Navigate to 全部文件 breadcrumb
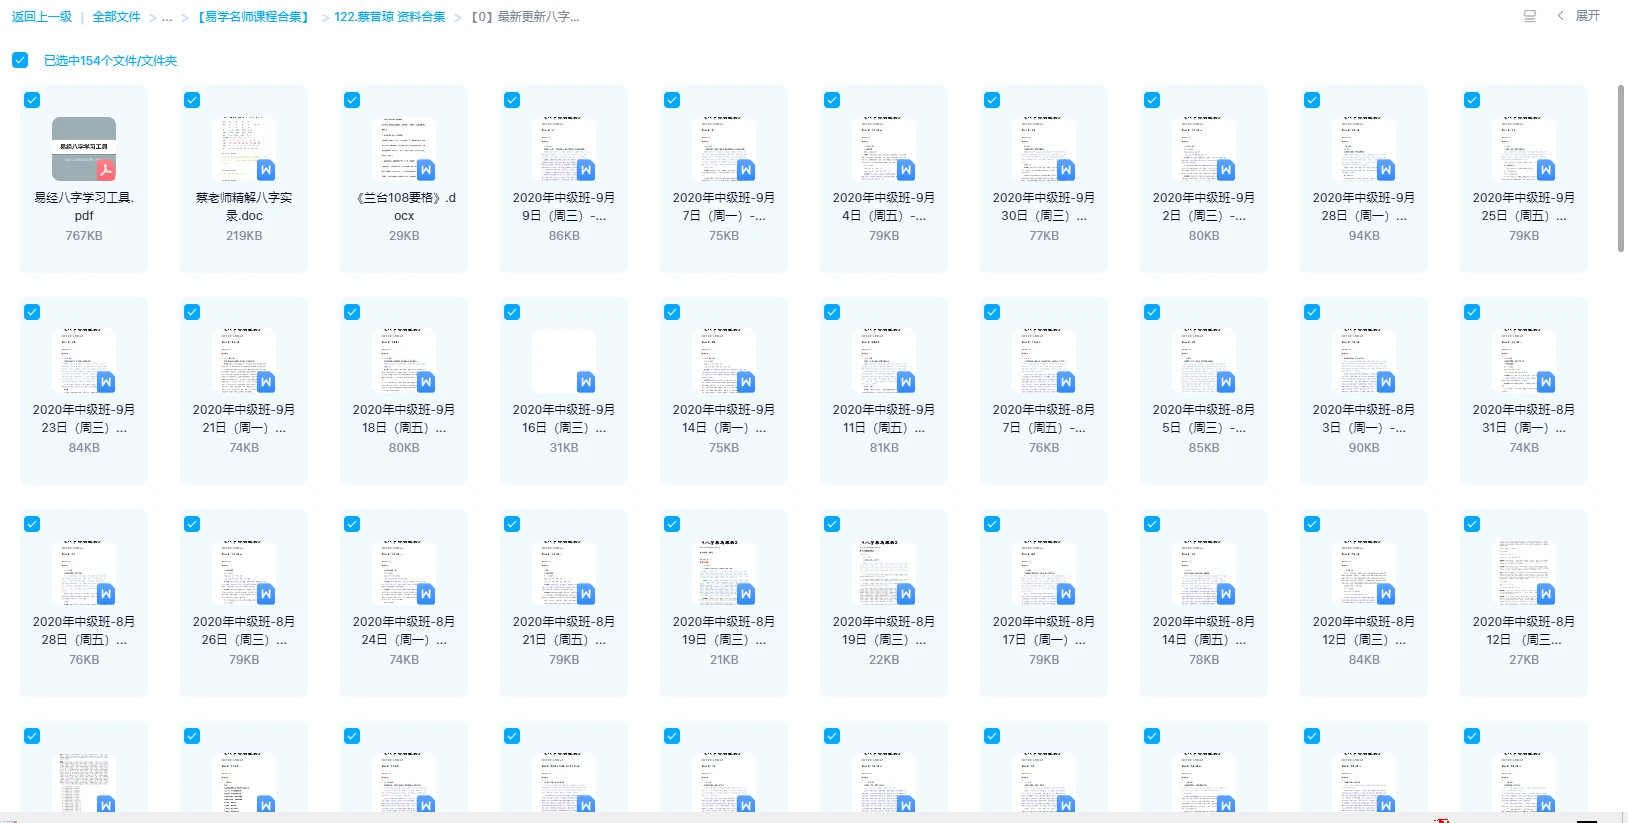This screenshot has height=823, width=1628. pos(116,17)
